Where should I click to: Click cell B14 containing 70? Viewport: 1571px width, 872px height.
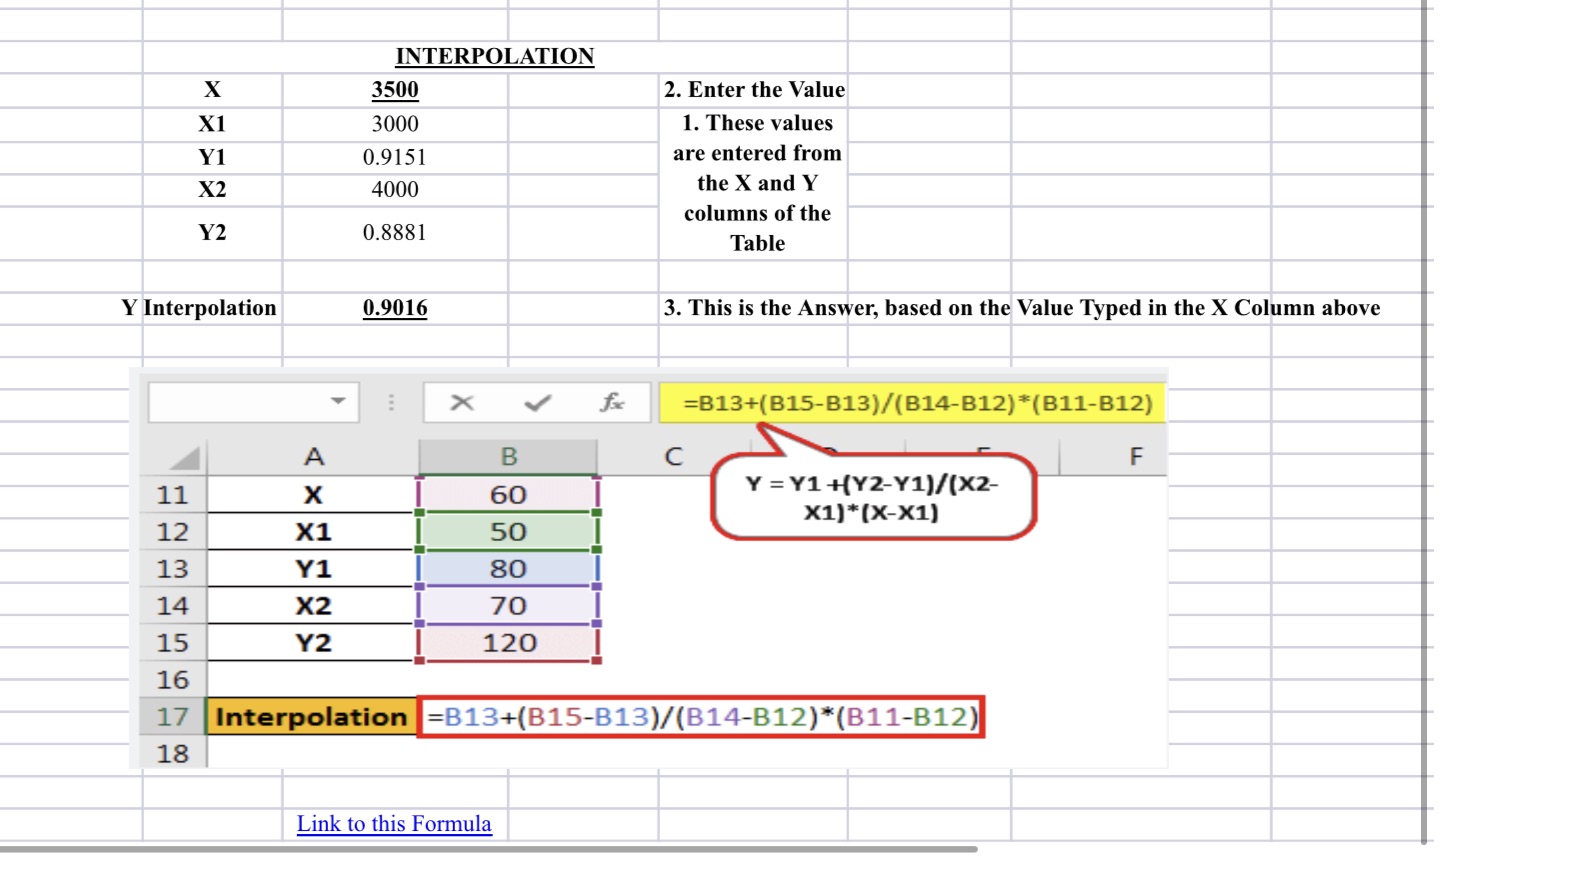point(508,606)
